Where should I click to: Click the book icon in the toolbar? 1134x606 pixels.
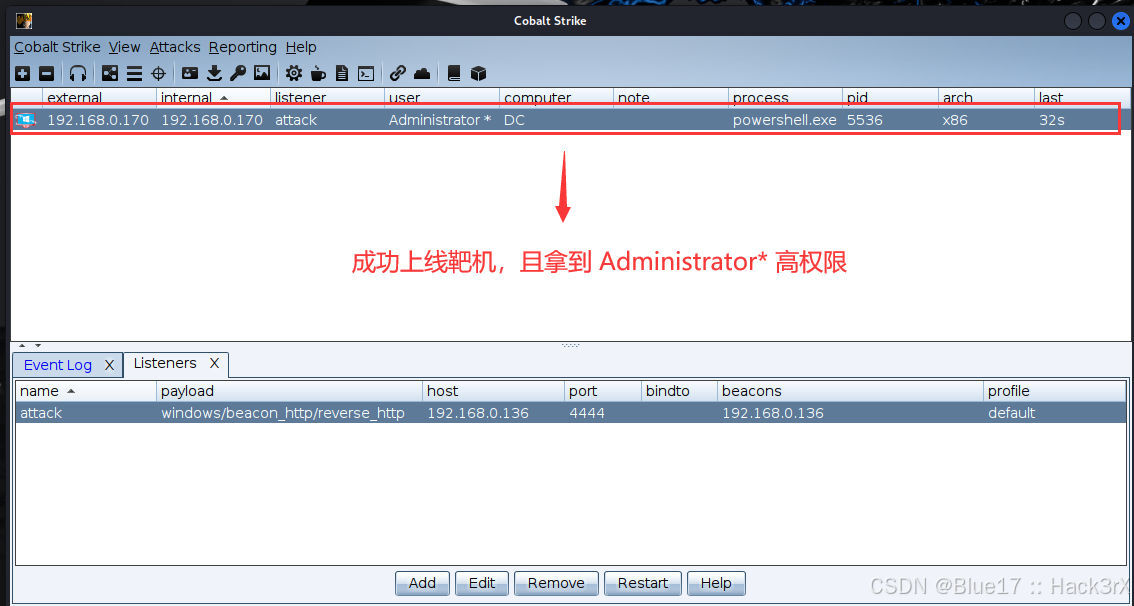point(454,73)
